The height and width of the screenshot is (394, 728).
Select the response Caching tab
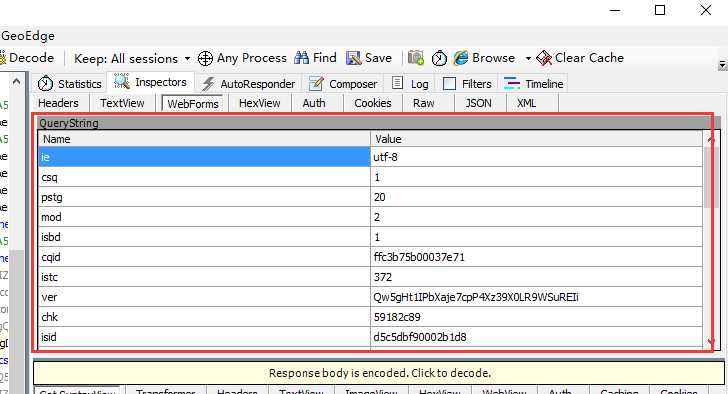619,391
